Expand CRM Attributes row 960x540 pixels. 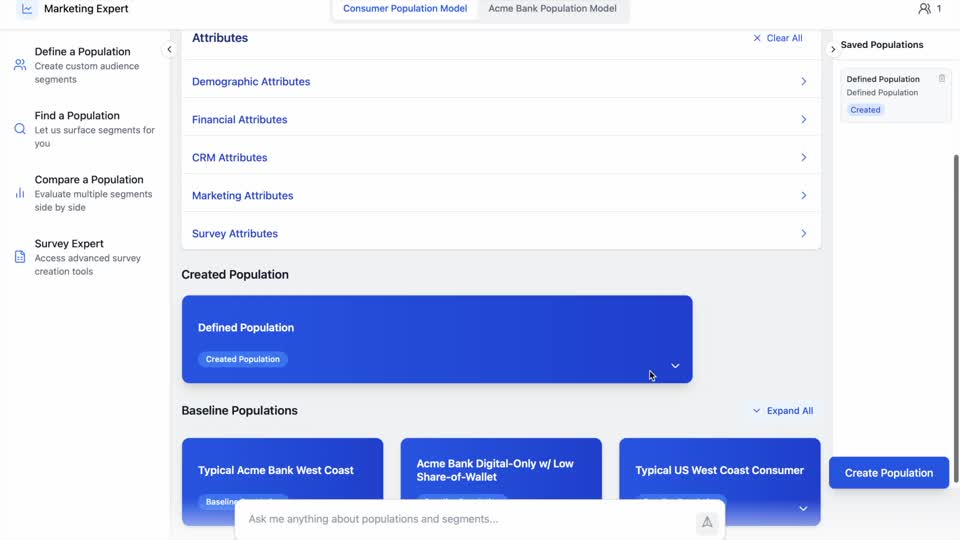coord(501,157)
